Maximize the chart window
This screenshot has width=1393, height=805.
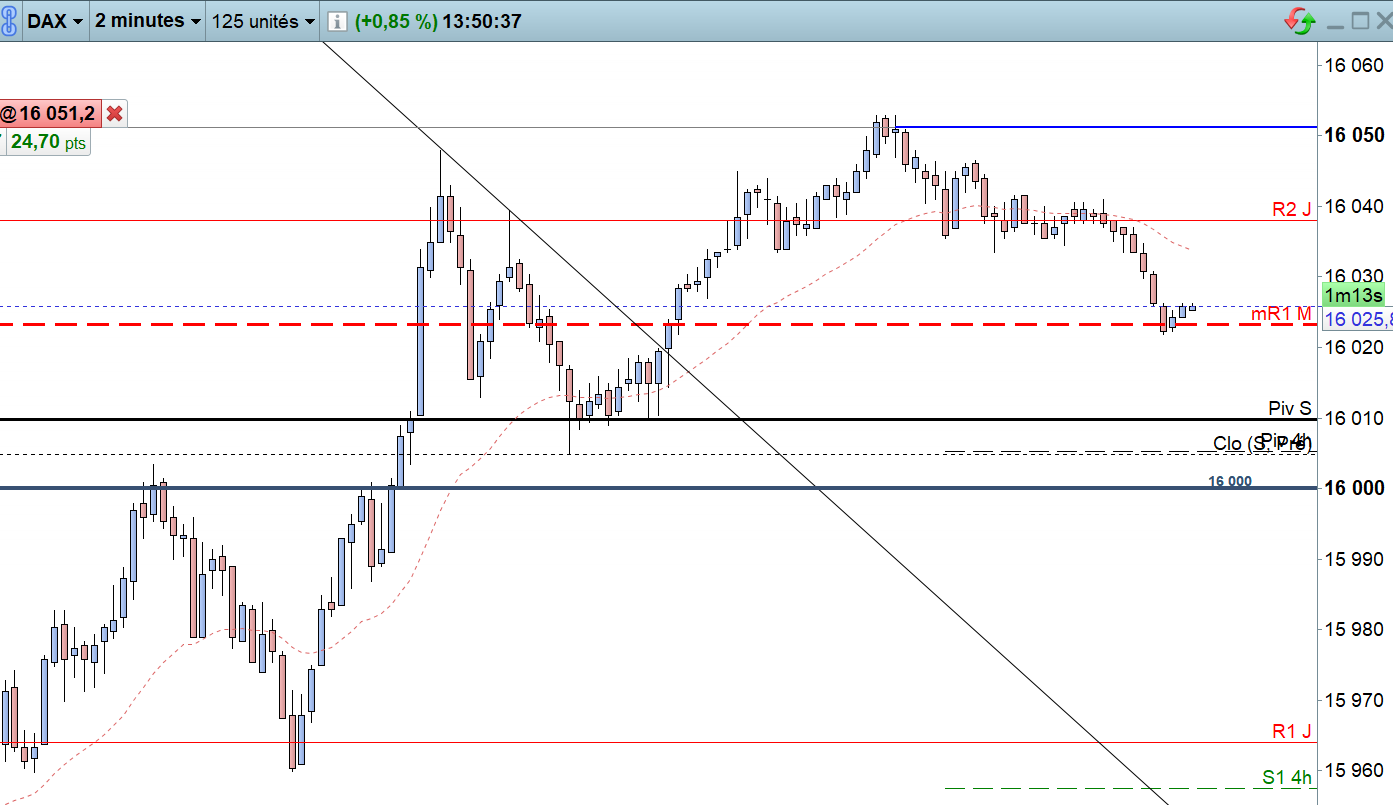tap(1359, 21)
